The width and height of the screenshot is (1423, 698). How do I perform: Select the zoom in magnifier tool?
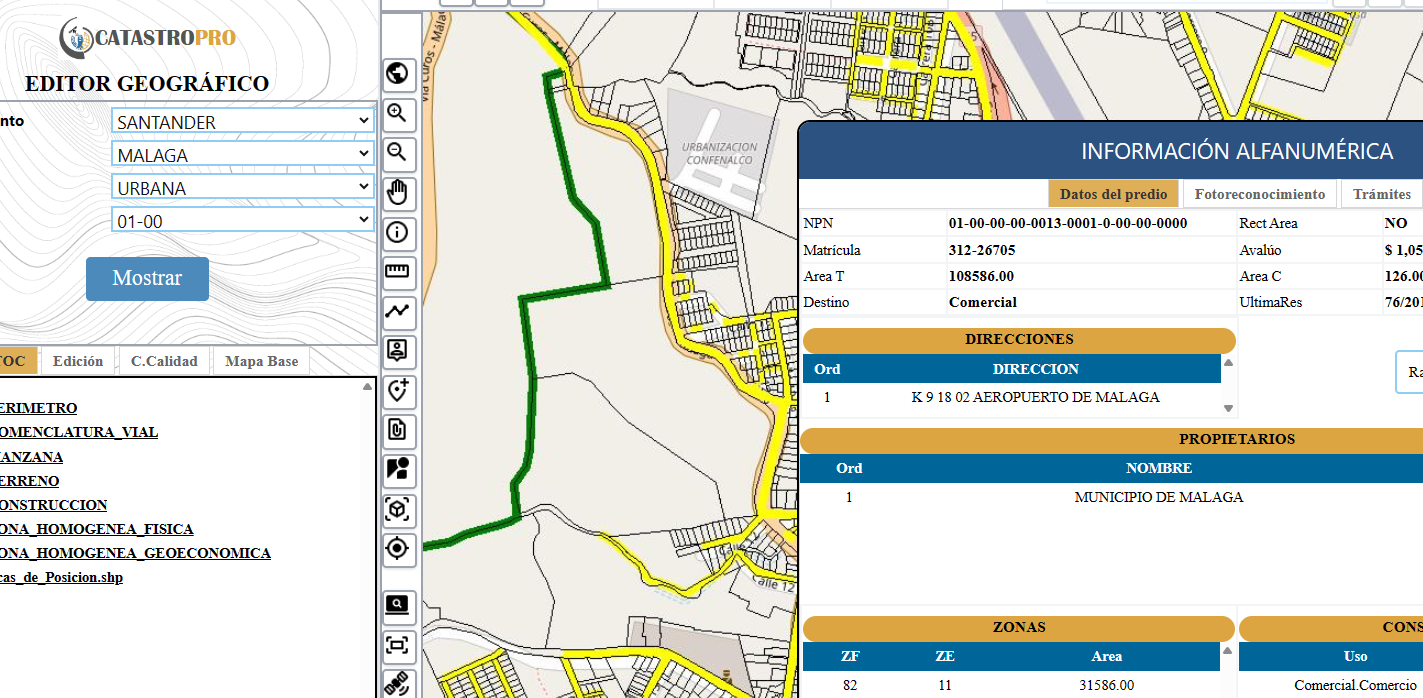398,113
